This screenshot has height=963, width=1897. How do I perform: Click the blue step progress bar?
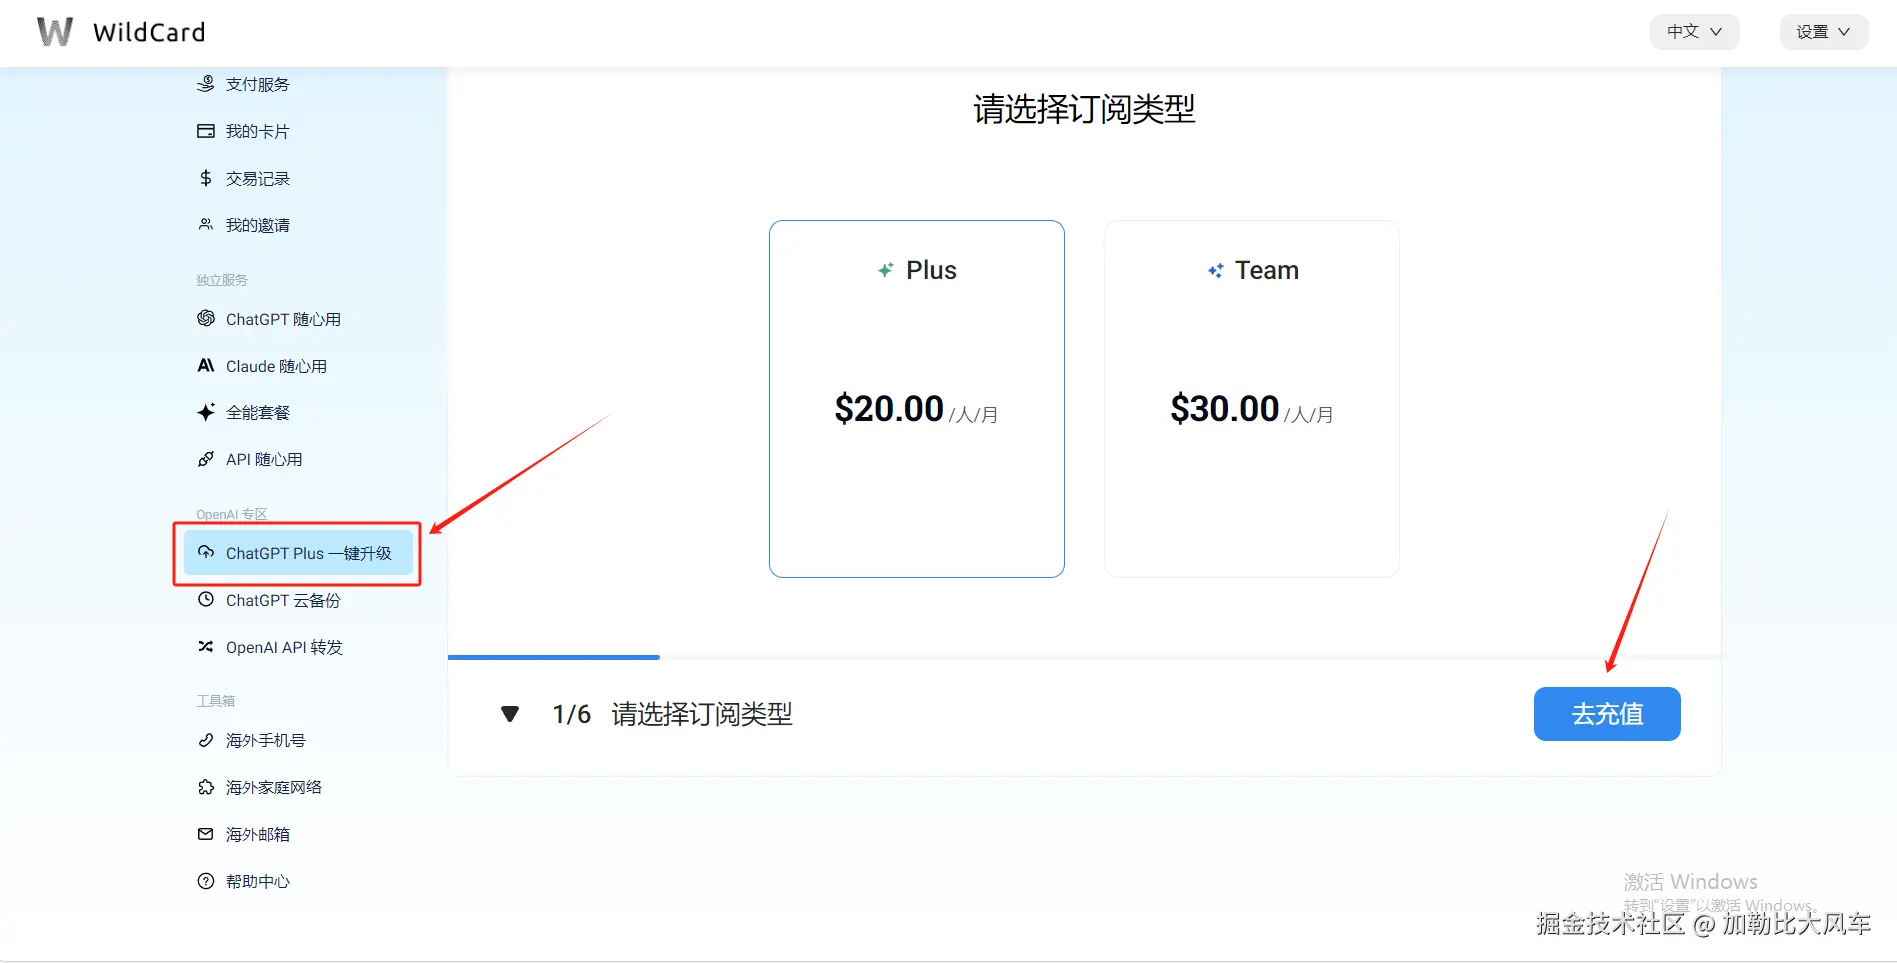(554, 657)
